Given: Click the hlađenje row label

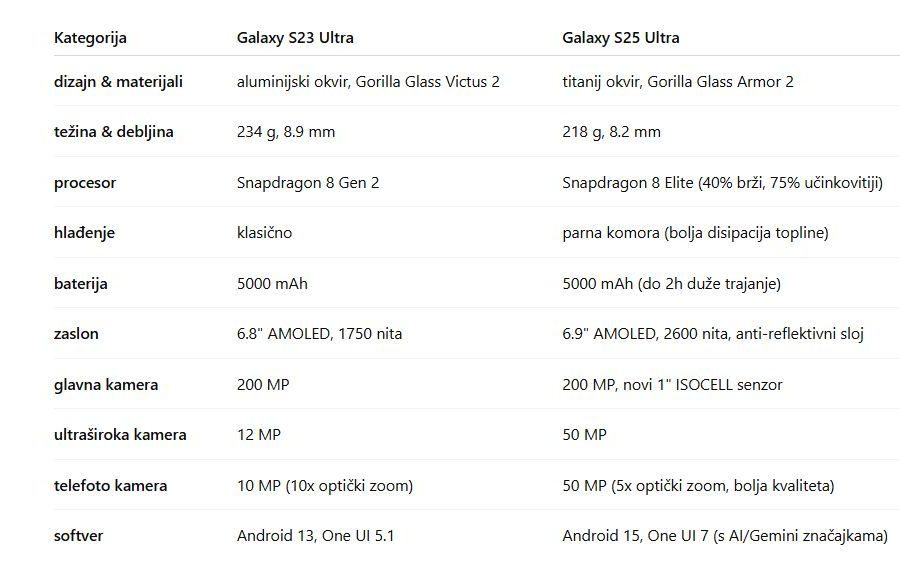Looking at the screenshot, I should pos(84,233).
